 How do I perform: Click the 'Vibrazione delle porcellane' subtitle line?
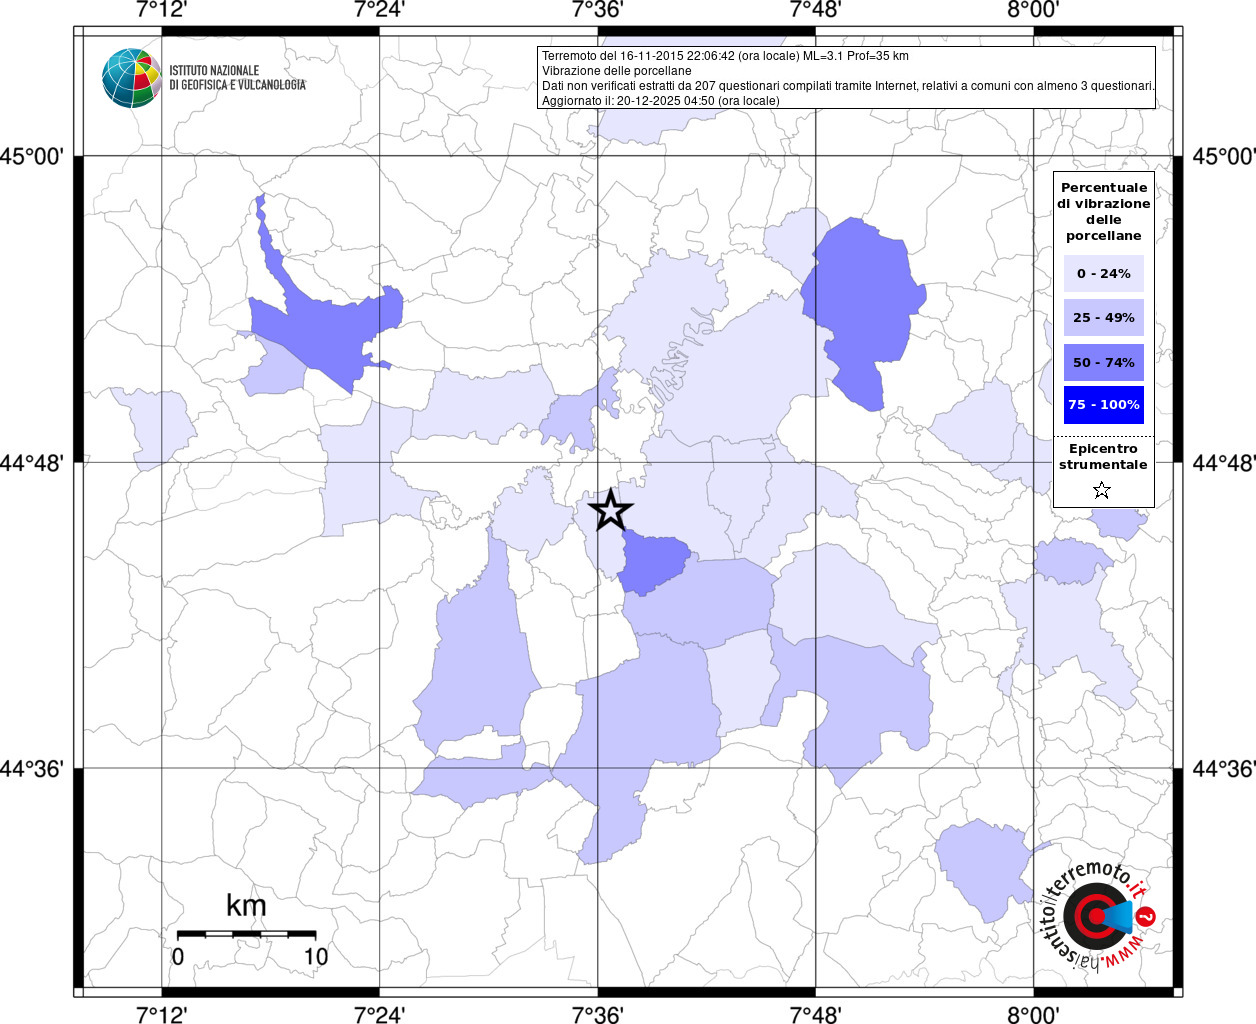pos(616,71)
